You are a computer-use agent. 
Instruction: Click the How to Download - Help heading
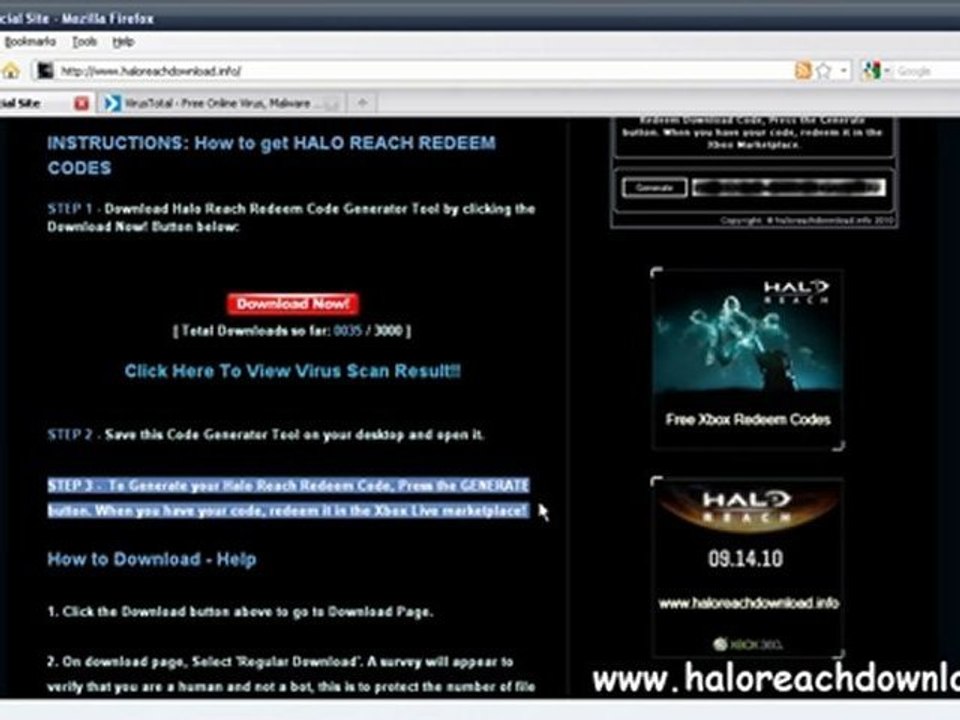(152, 559)
